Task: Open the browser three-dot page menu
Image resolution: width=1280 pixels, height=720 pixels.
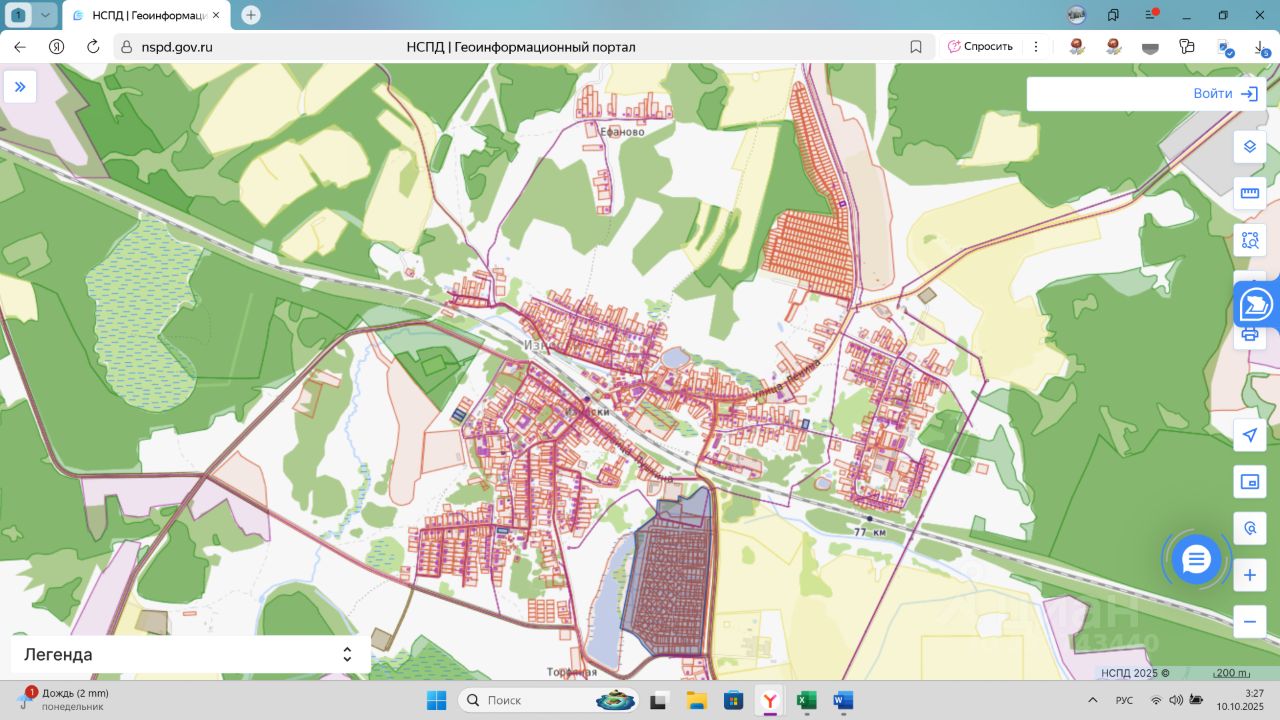Action: click(x=1036, y=47)
